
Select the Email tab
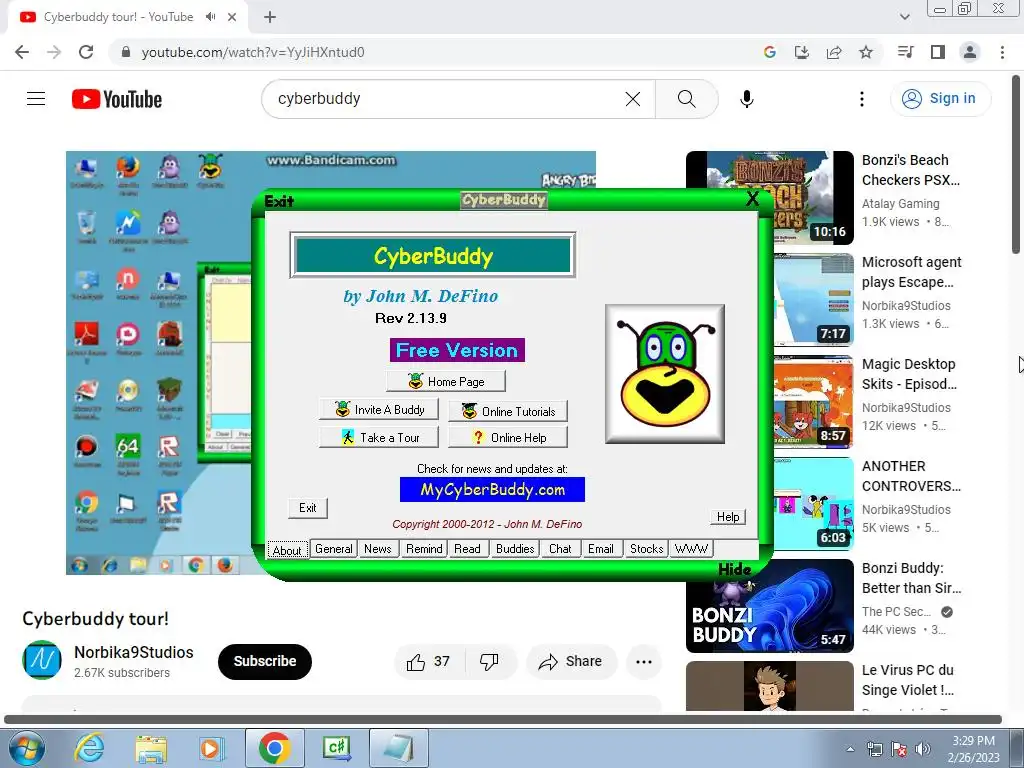(x=601, y=549)
